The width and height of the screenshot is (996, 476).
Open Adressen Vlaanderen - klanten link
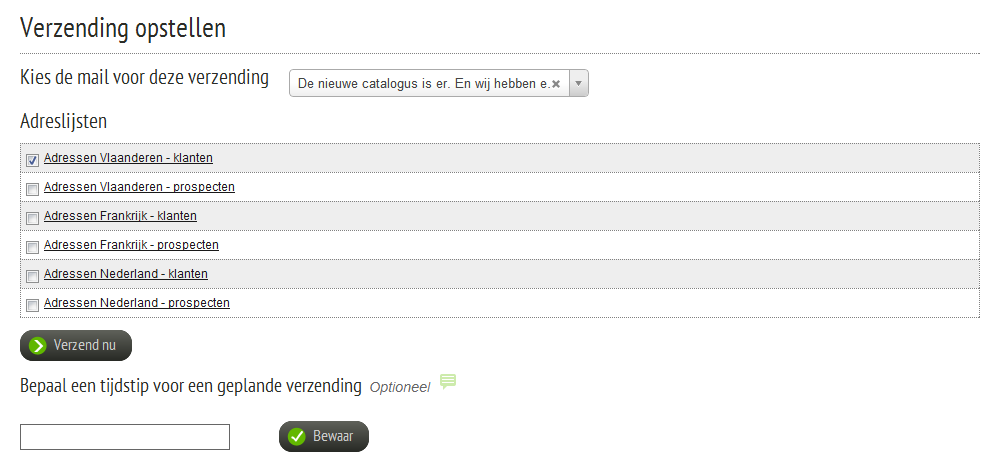point(128,158)
